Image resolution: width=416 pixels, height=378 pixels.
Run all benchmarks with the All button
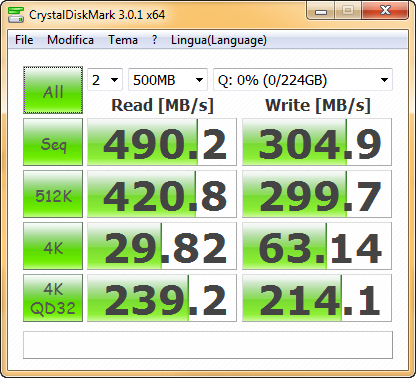click(53, 90)
